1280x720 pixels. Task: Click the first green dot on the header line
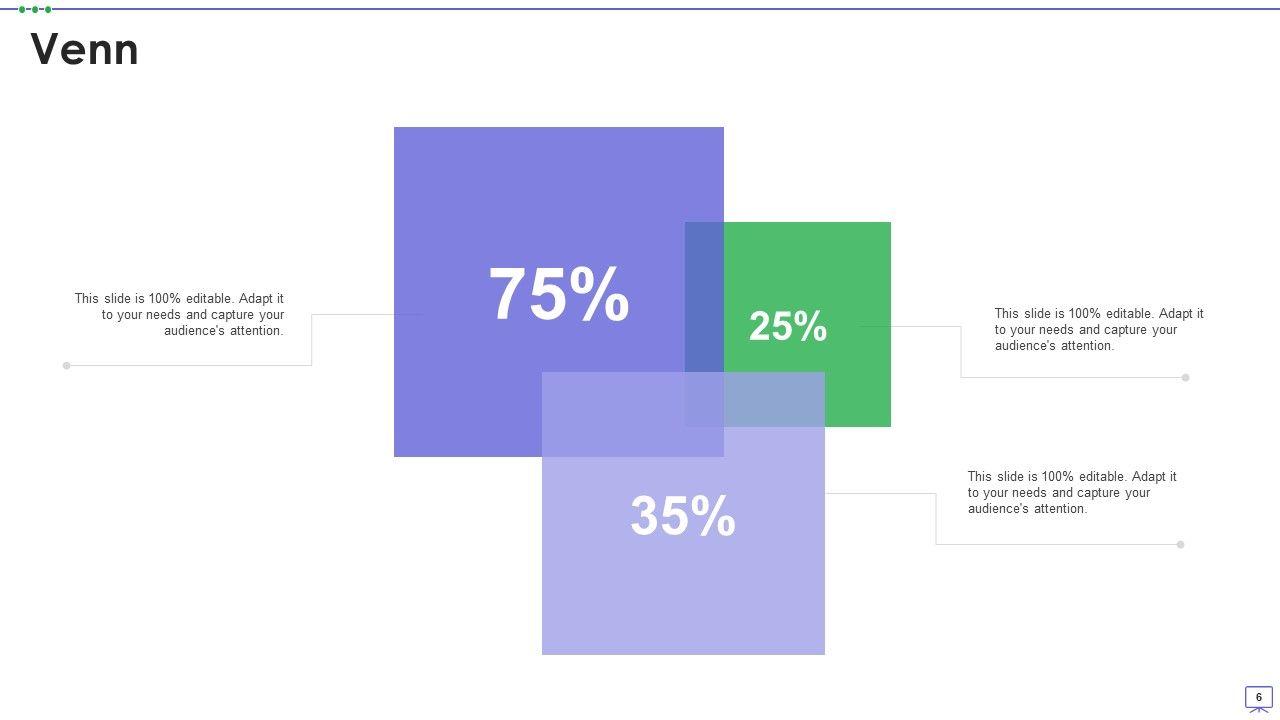coord(22,9)
